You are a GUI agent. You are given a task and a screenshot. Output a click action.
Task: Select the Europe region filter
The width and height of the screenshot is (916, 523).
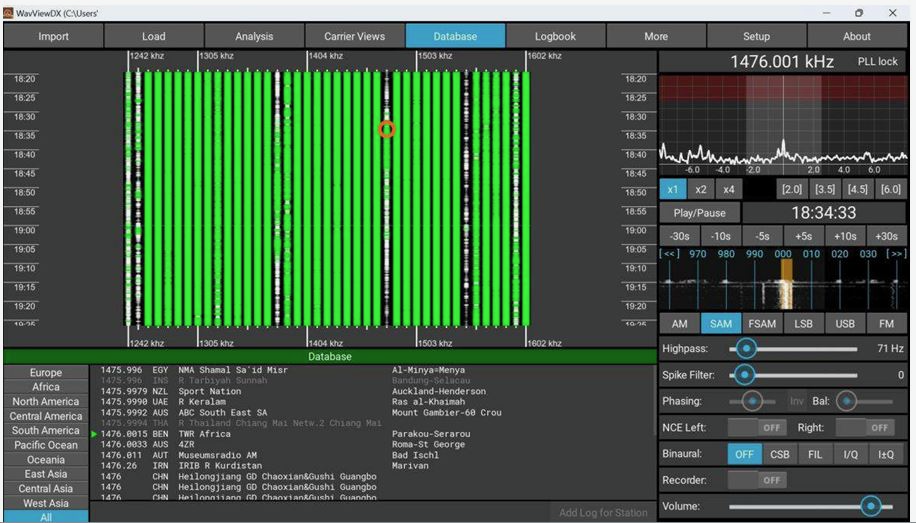coord(46,373)
